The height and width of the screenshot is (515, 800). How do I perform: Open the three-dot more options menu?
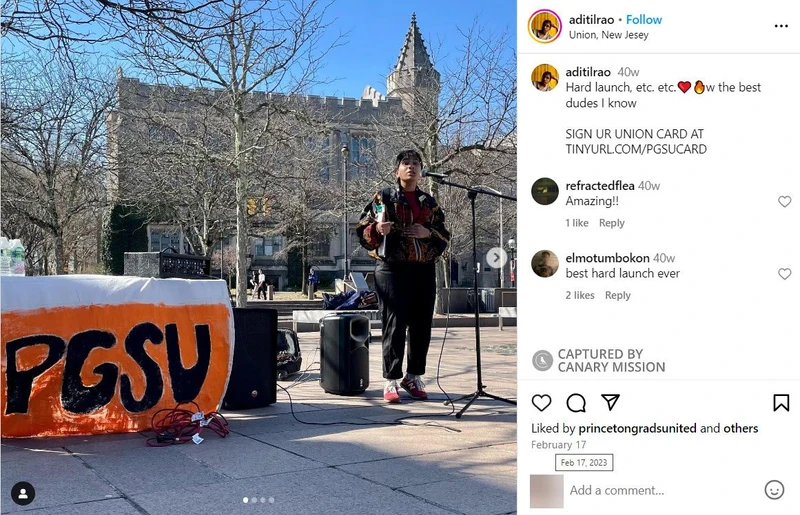[x=781, y=26]
